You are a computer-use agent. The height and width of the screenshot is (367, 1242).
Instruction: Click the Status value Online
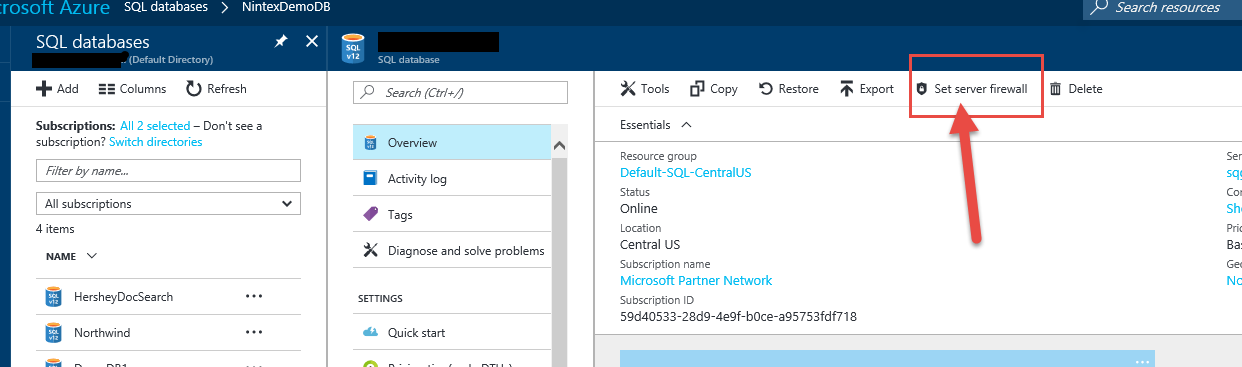pyautogui.click(x=639, y=209)
